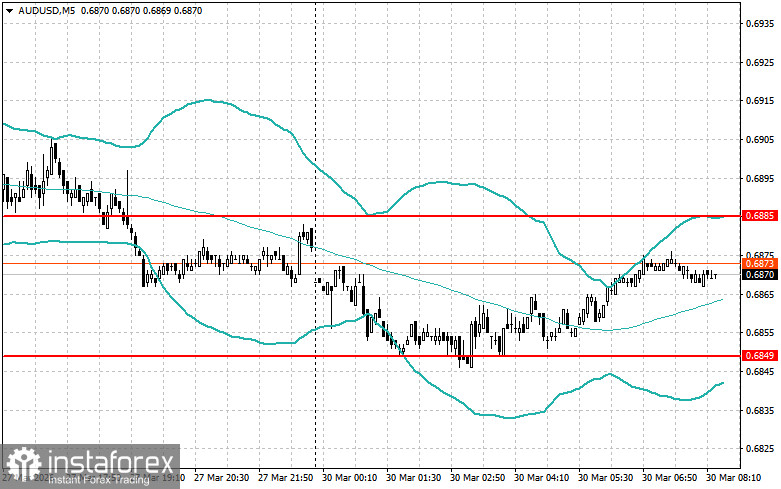Select the 0.6895 price axis value

click(760, 178)
